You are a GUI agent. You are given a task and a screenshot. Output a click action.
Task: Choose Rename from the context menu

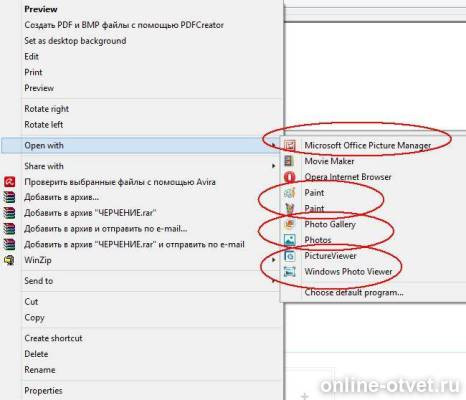point(40,370)
